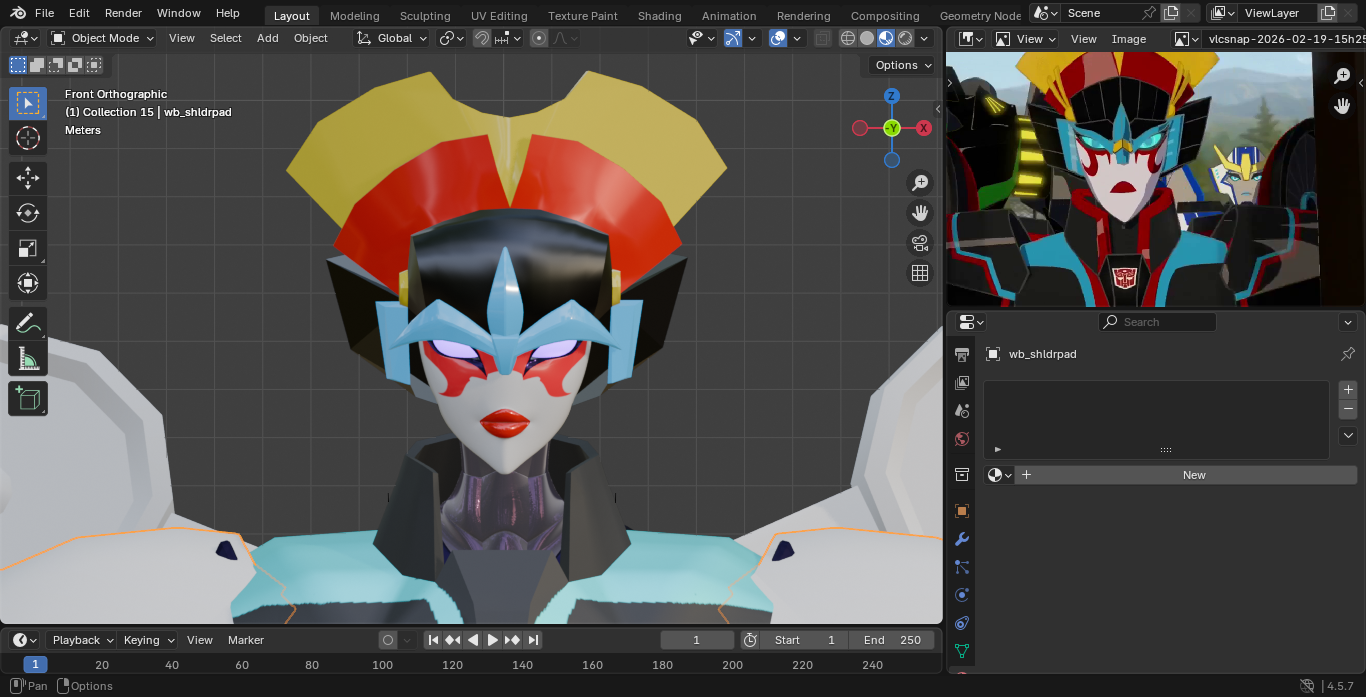Image resolution: width=1366 pixels, height=697 pixels.
Task: Add a material slot with plus
Action: (1348, 390)
